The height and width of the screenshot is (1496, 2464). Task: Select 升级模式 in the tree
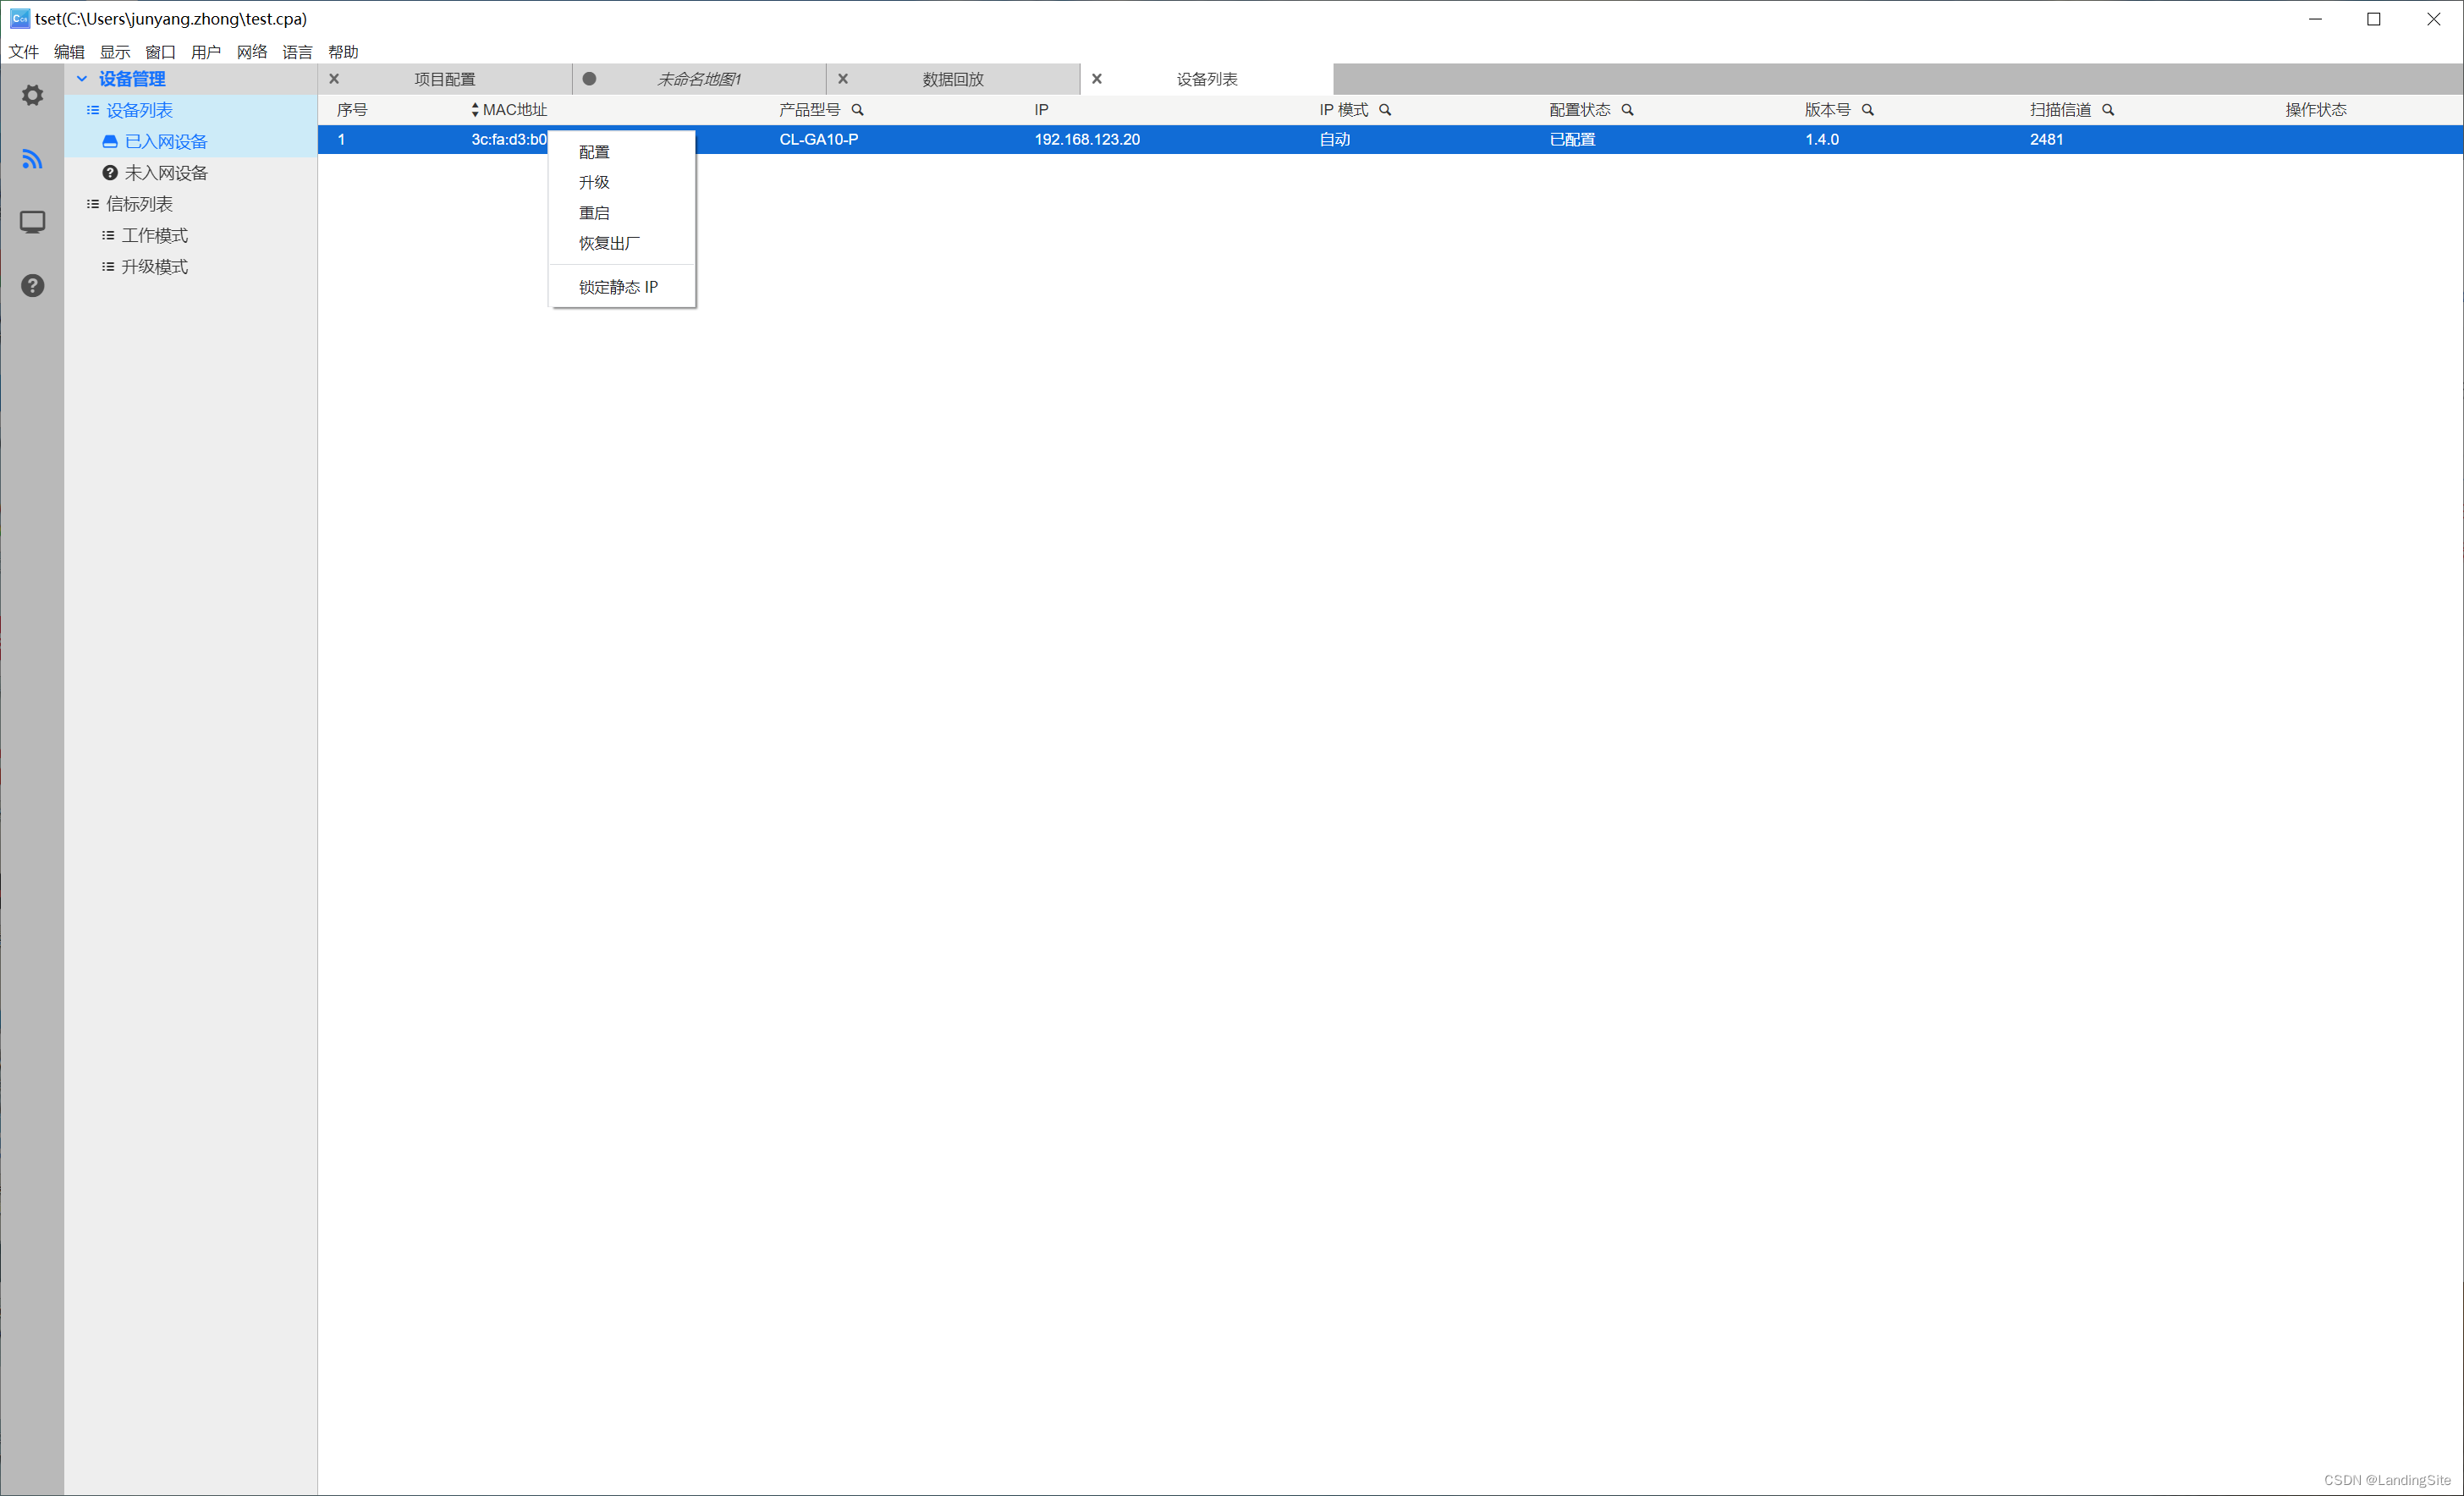coord(155,267)
